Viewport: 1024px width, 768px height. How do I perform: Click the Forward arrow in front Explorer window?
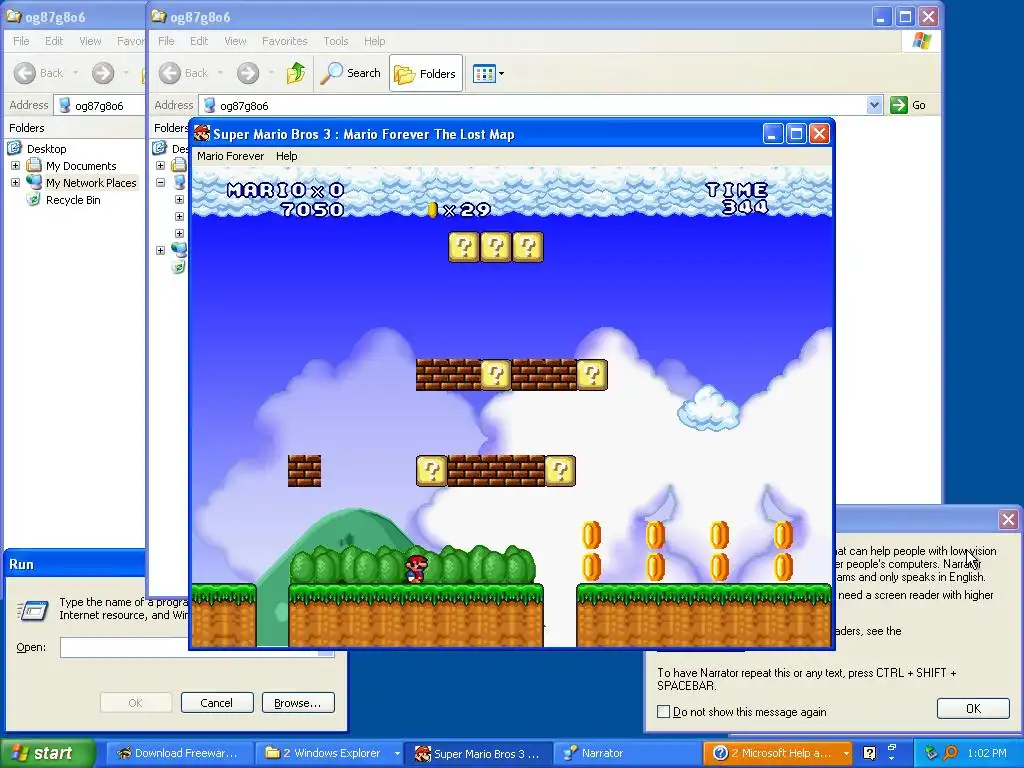(x=248, y=73)
